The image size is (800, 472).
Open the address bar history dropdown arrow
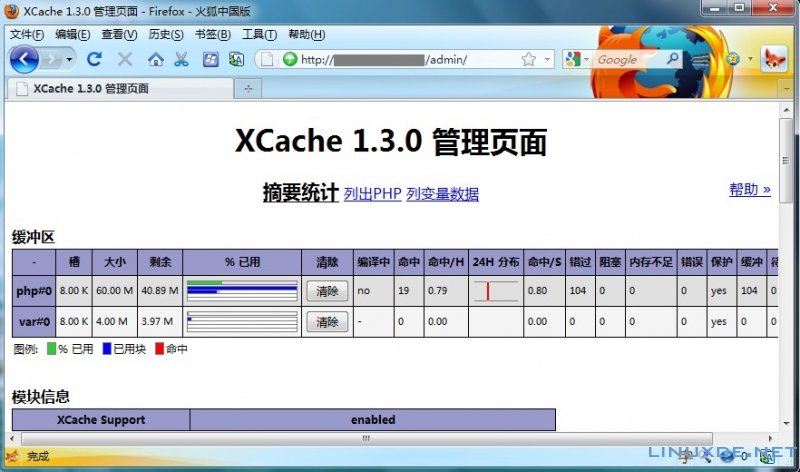[547, 59]
